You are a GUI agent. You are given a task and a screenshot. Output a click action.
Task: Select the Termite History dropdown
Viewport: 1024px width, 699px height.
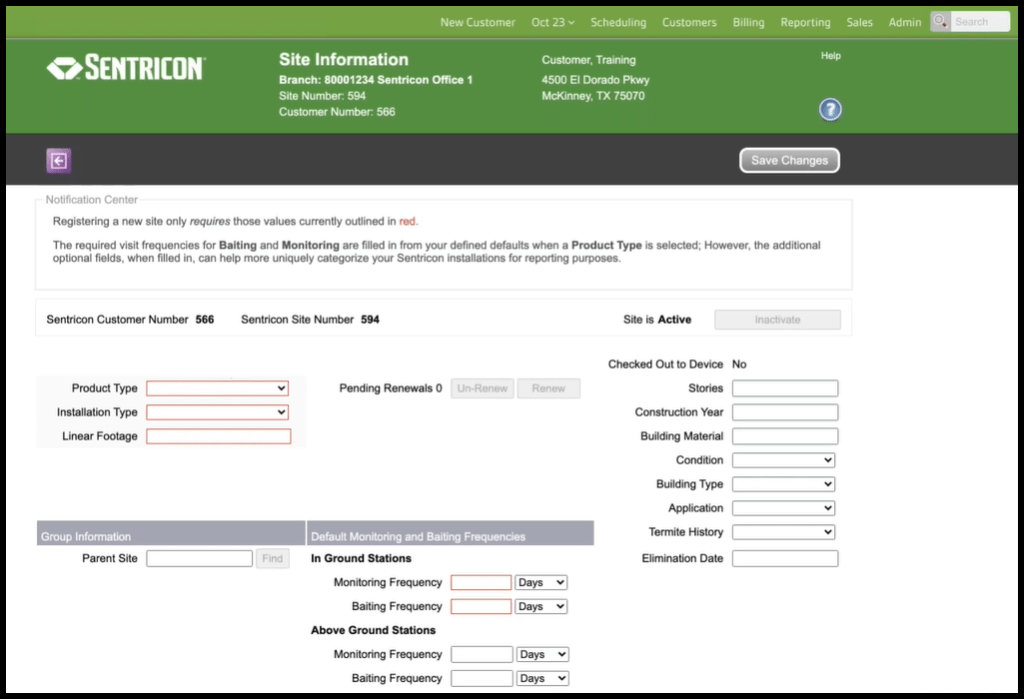(783, 532)
